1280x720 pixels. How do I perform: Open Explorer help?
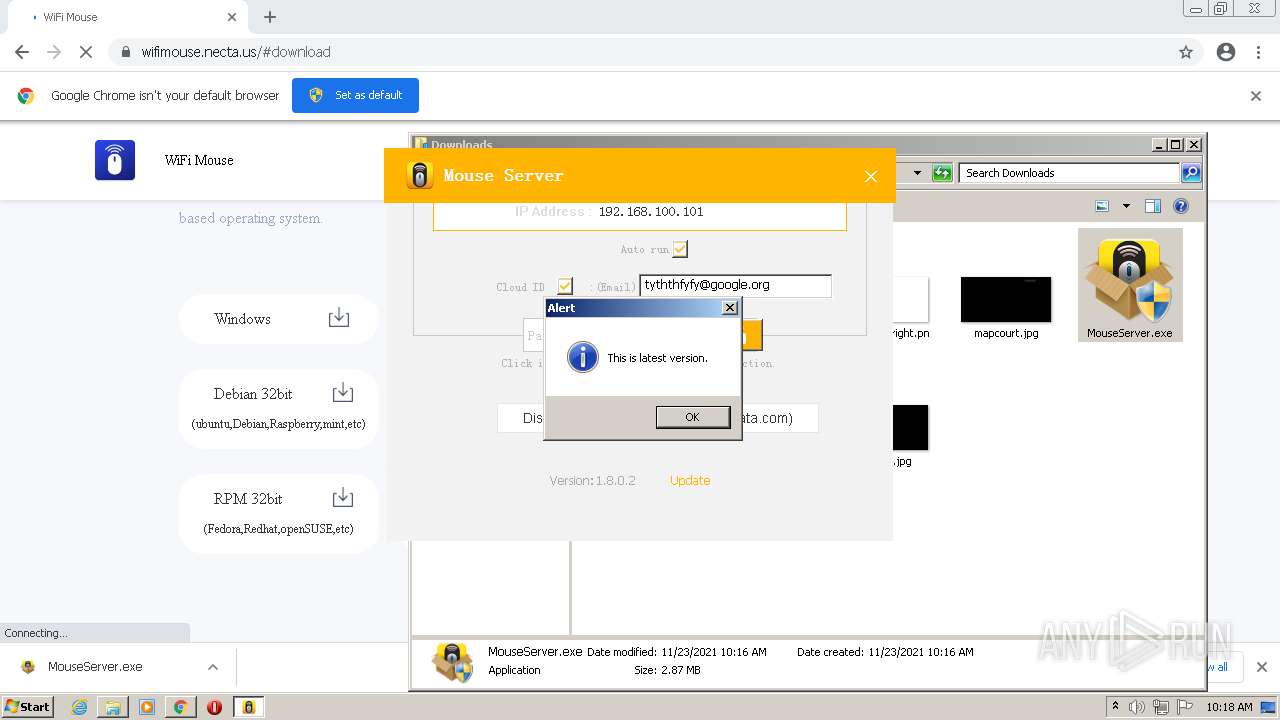tap(1181, 206)
